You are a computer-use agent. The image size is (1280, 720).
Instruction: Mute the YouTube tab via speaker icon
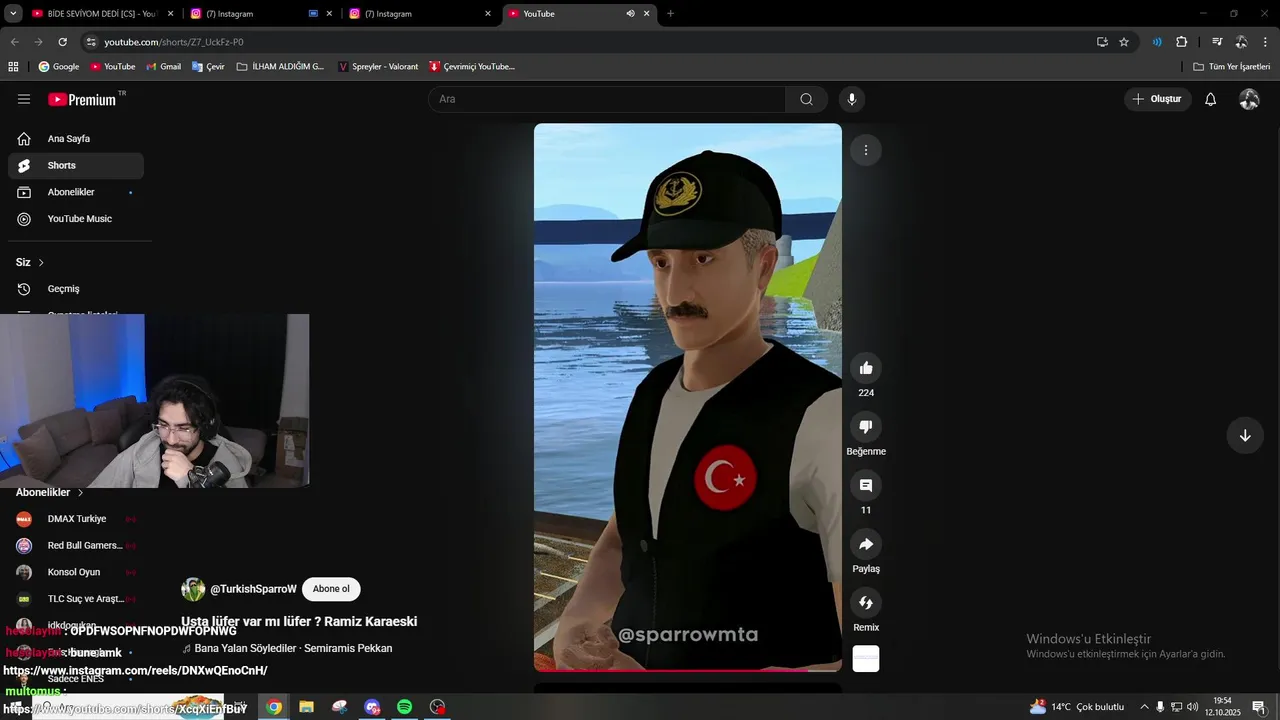pos(630,14)
